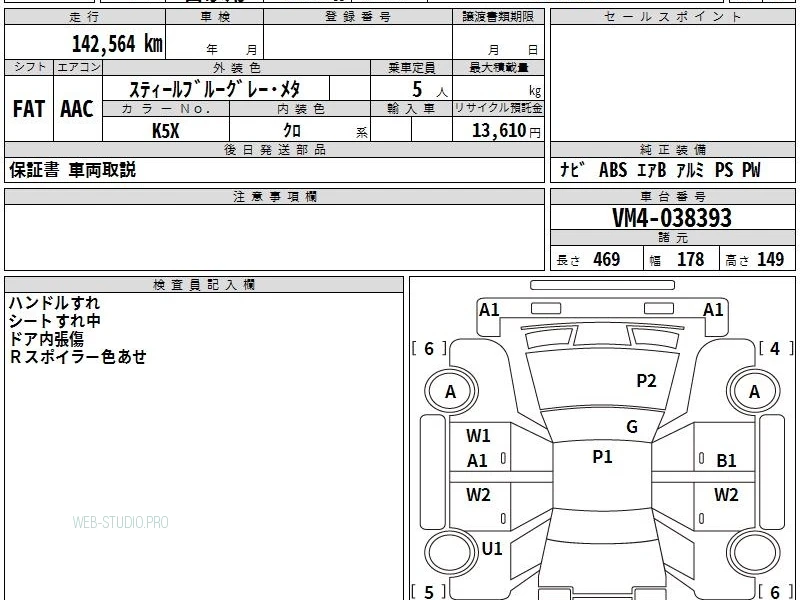This screenshot has height=600, width=800.
Task: Click the A1 mark on left front door
Action: click(477, 461)
